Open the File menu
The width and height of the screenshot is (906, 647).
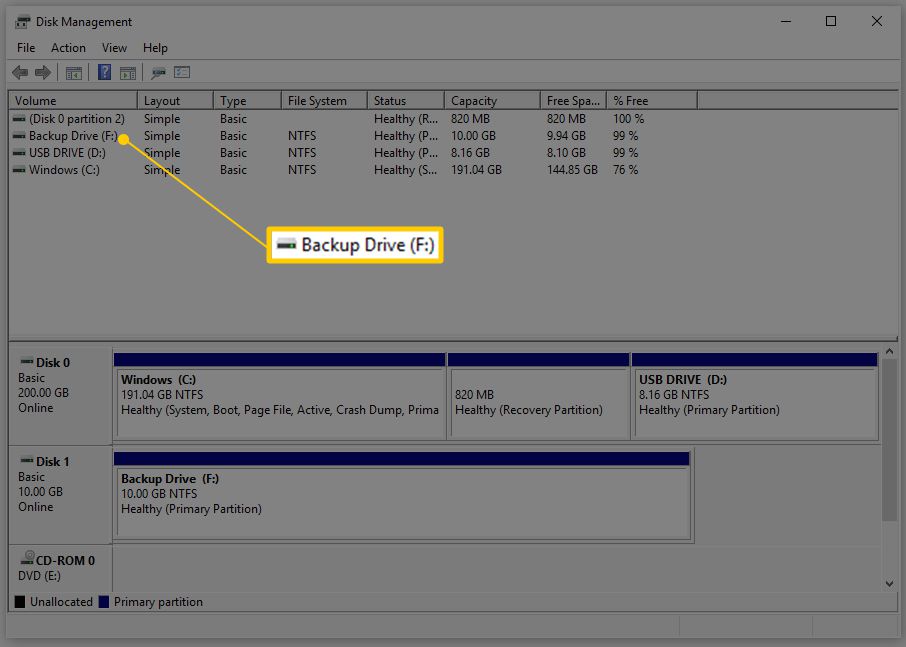click(x=26, y=48)
